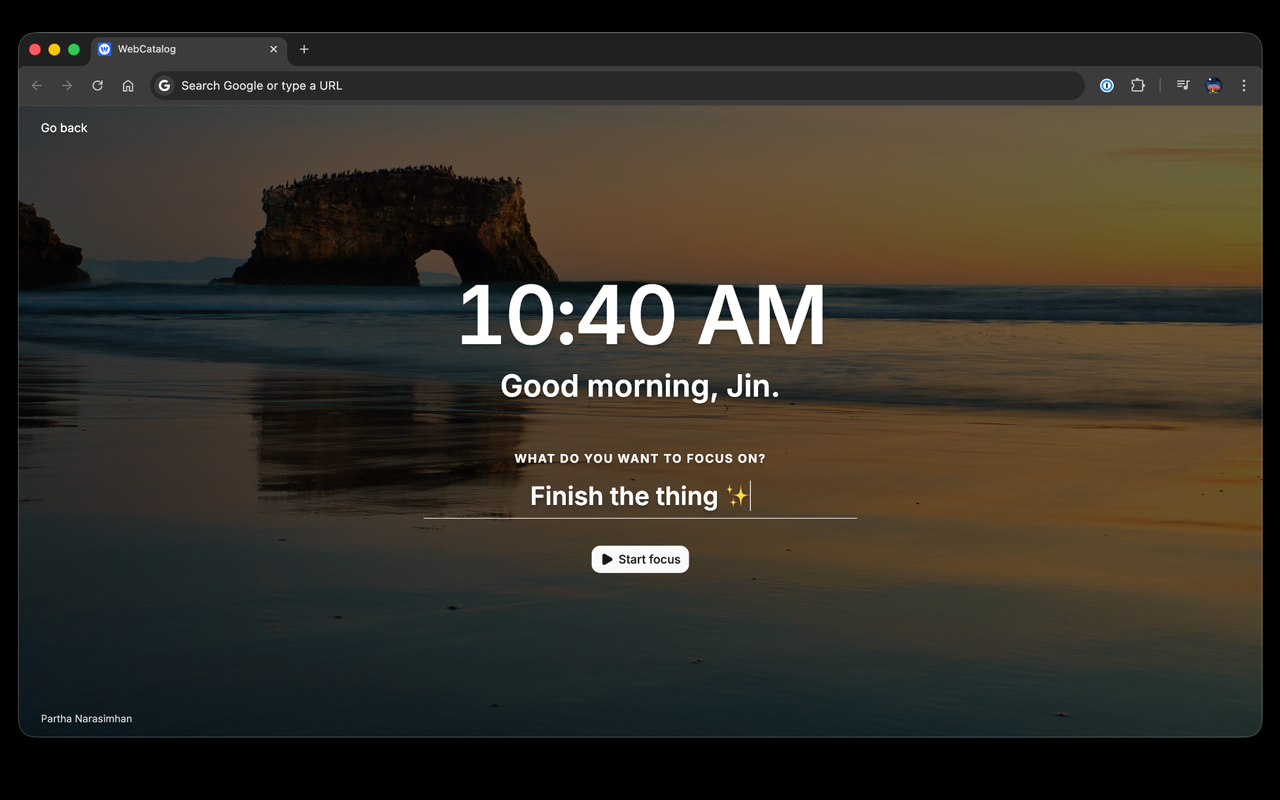
Task: Click the Google logo in the address bar
Action: coord(165,86)
